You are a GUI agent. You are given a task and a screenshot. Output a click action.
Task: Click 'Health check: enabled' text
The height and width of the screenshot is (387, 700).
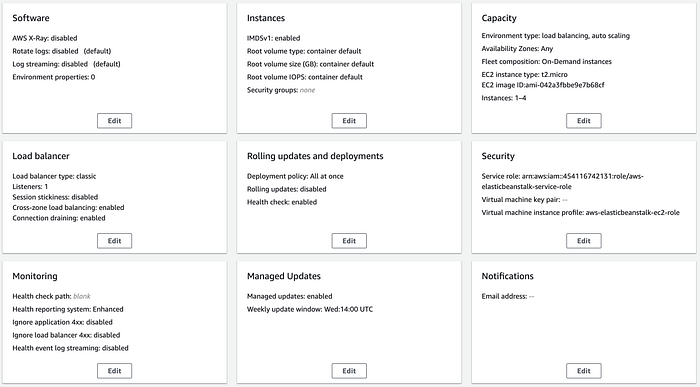(x=282, y=202)
